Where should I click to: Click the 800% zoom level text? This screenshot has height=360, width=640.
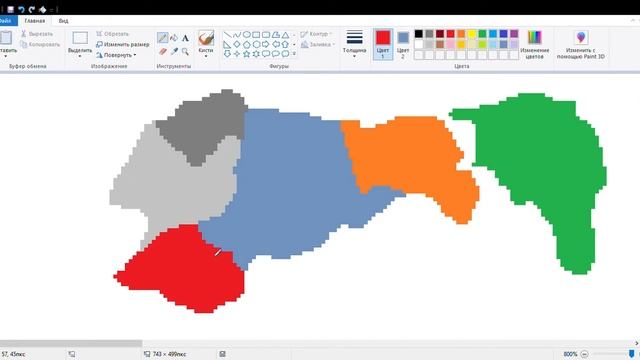pos(570,354)
